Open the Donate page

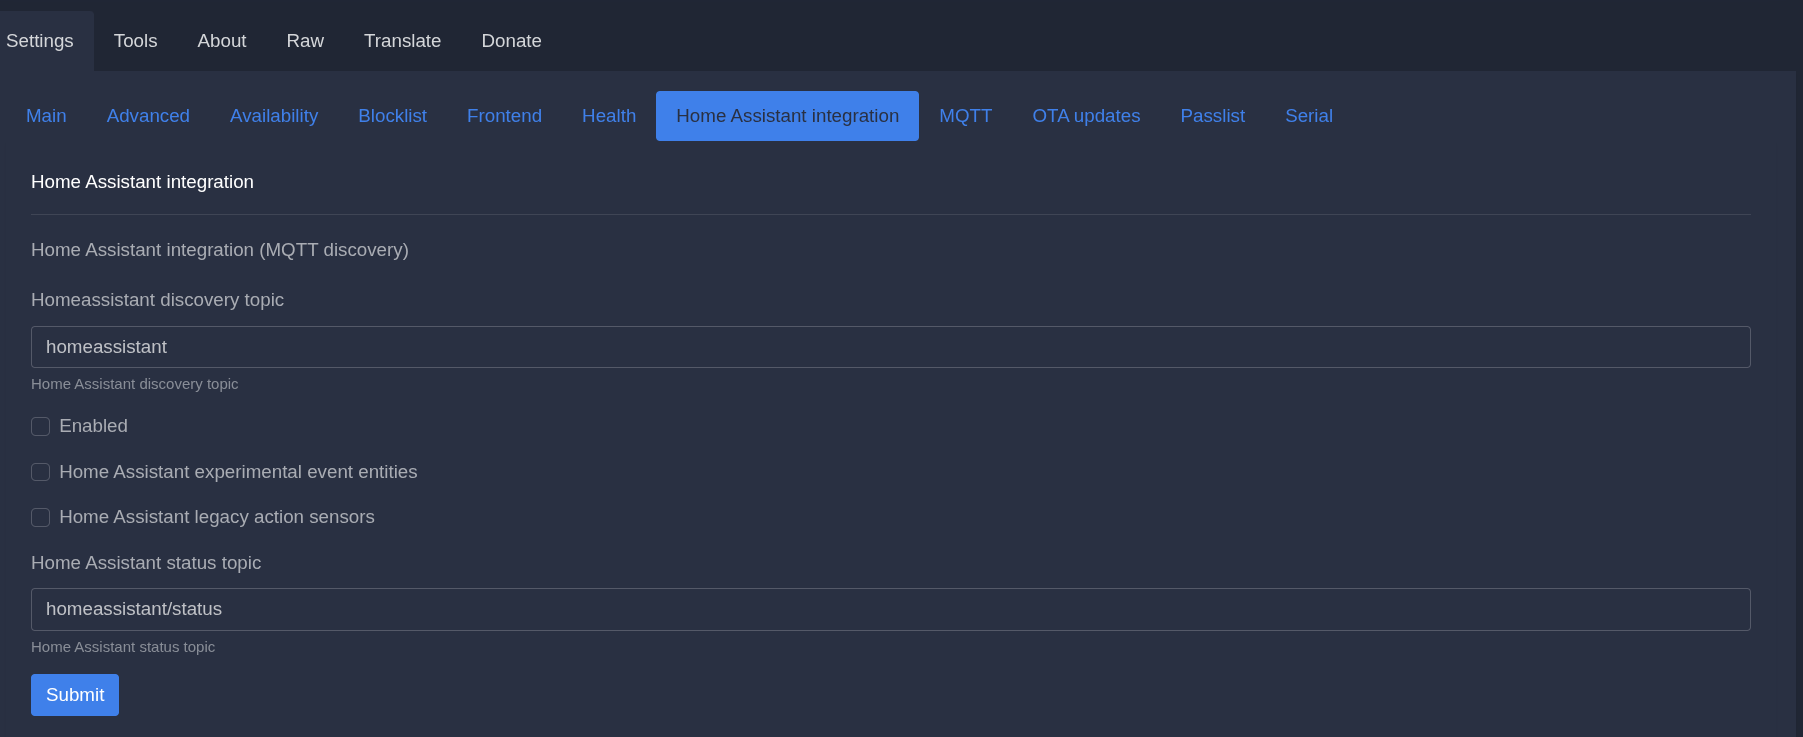coord(511,41)
